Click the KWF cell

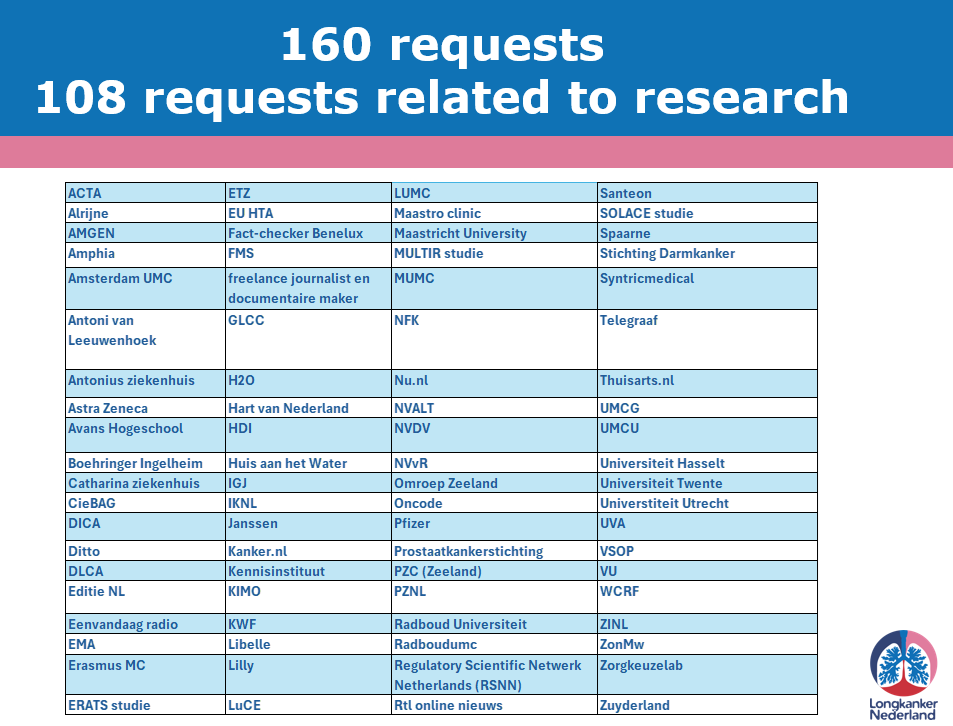tap(308, 624)
